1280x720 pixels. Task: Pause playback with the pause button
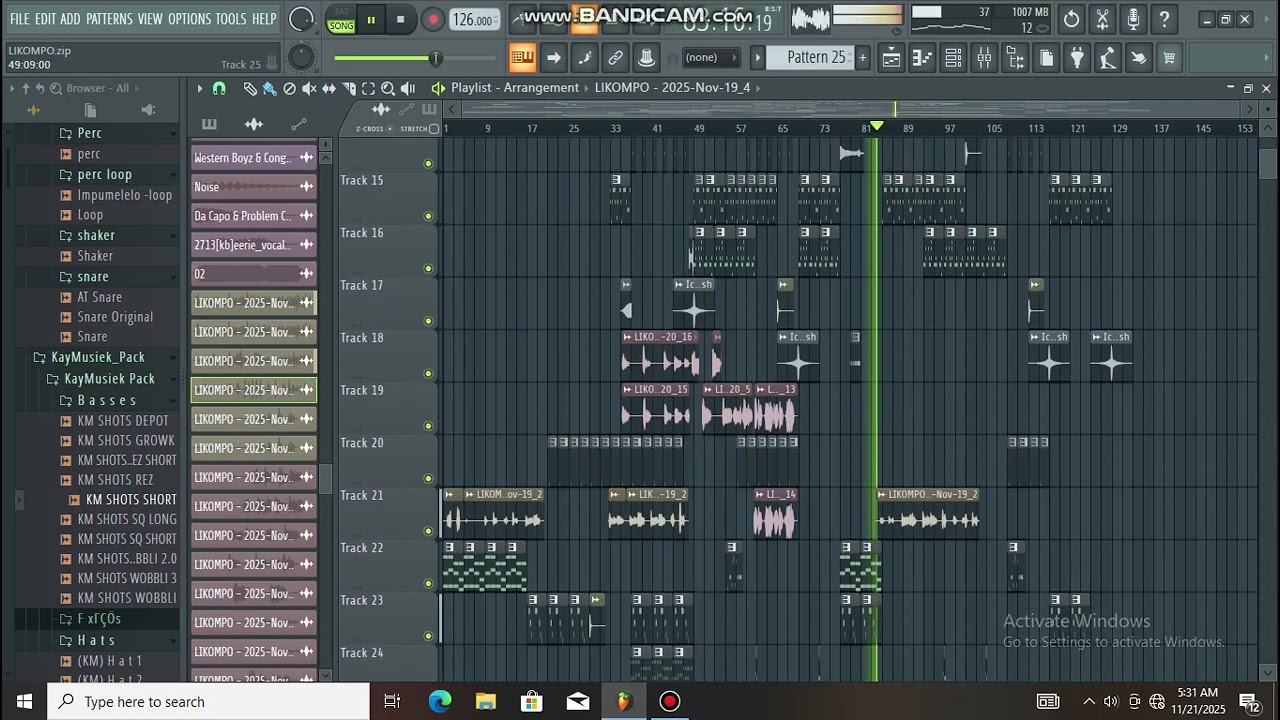coord(371,19)
